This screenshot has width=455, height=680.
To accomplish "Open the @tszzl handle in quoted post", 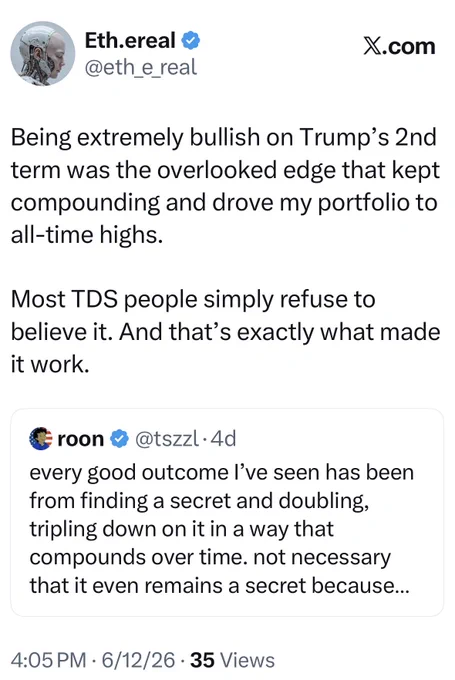I will click(x=167, y=439).
